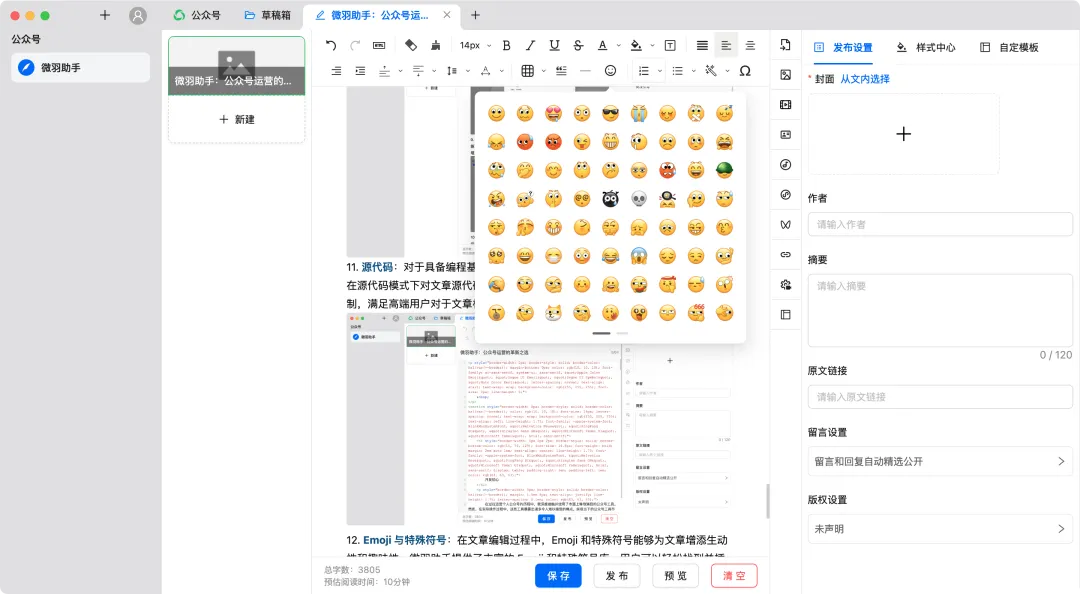Click the emoji smiley toolbar icon
This screenshot has width=1080, height=594.
coord(610,71)
